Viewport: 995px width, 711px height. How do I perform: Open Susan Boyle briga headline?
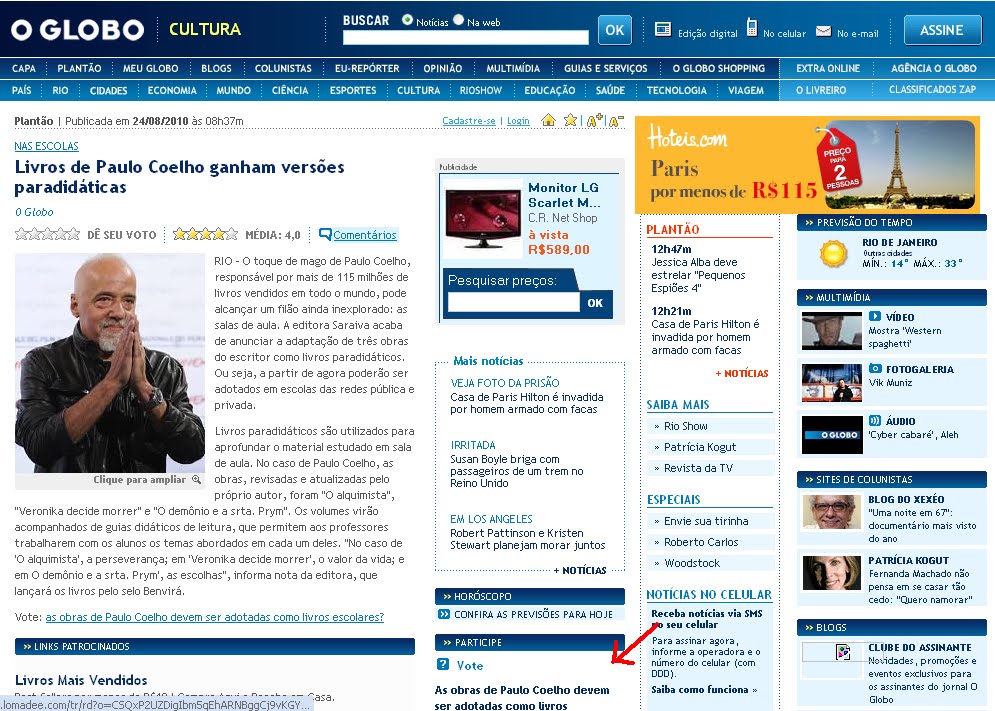[x=517, y=471]
